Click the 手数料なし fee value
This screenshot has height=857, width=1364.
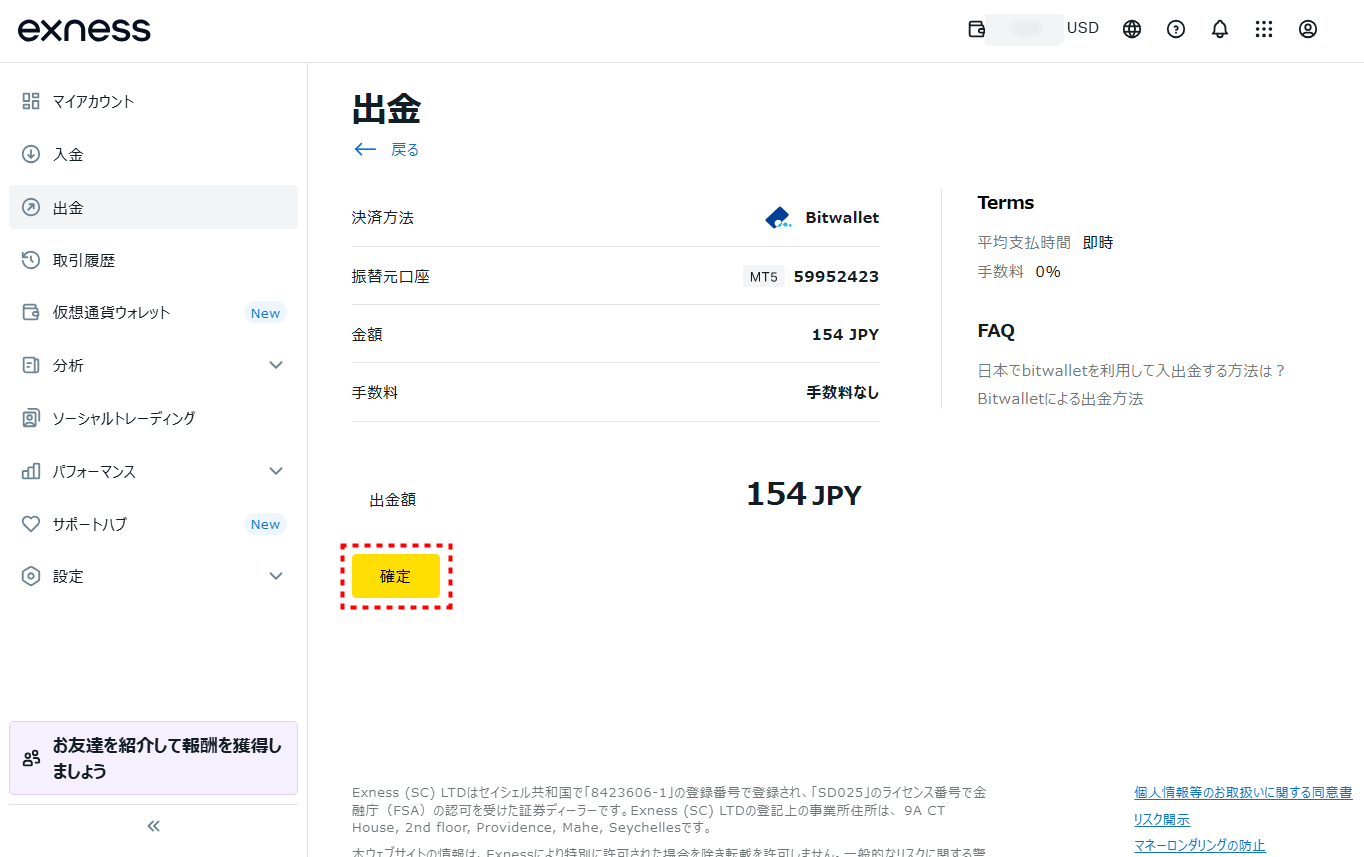coord(843,392)
